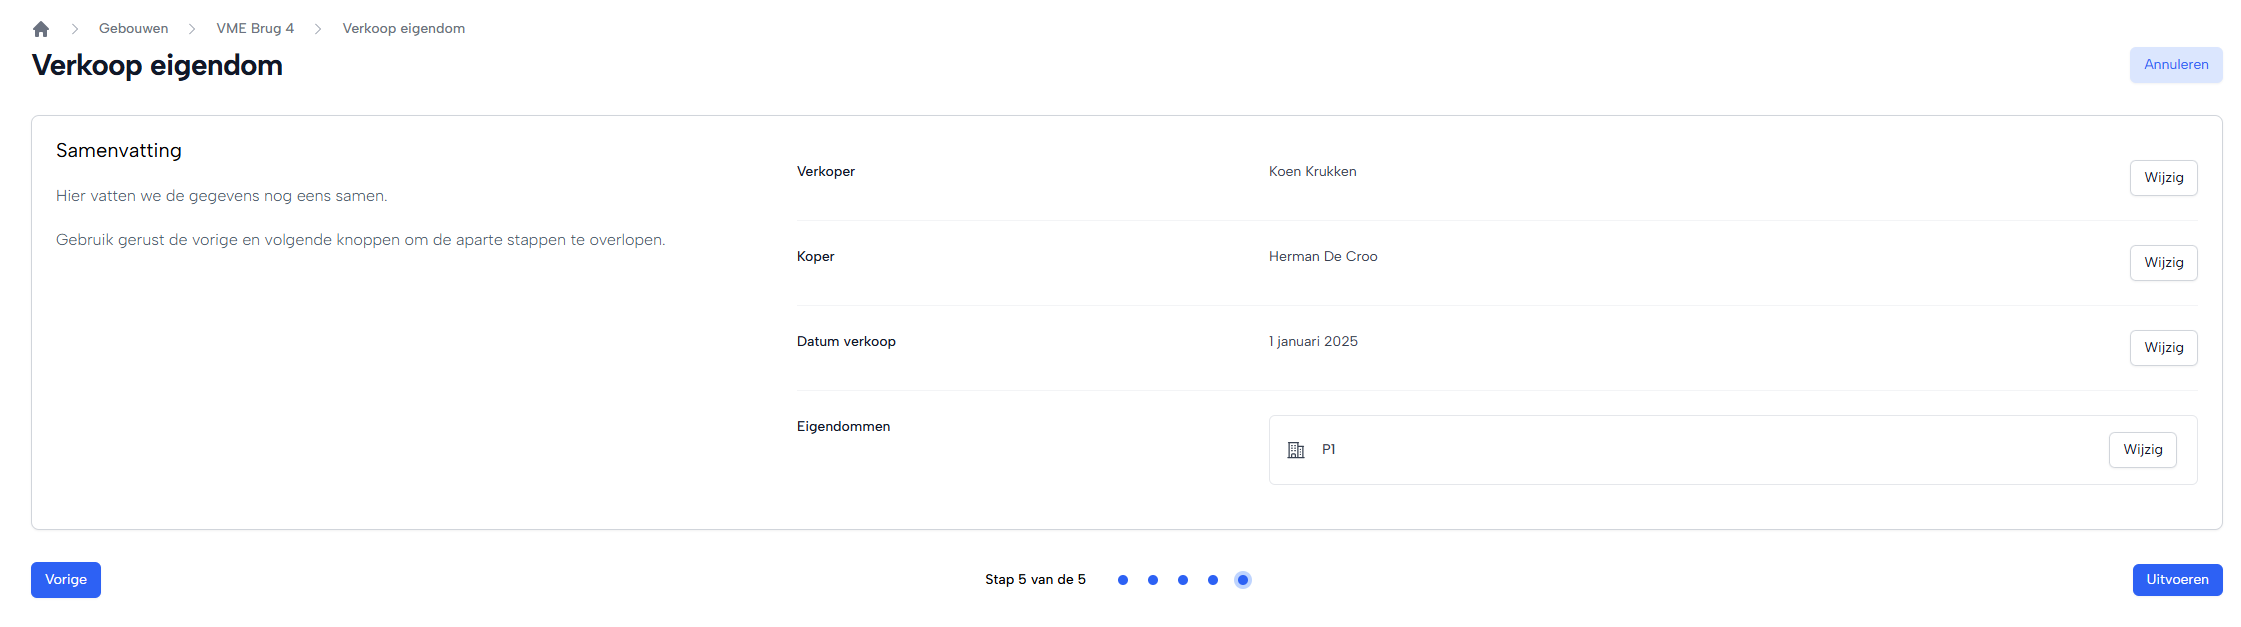Modify Datum verkoop using Wijzig
The width and height of the screenshot is (2241, 627).
2163,348
